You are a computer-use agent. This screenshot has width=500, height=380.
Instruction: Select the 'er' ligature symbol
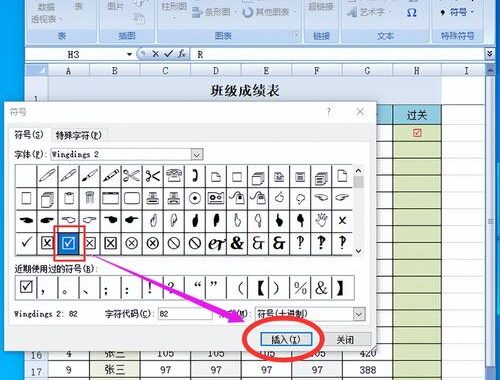coord(216,243)
